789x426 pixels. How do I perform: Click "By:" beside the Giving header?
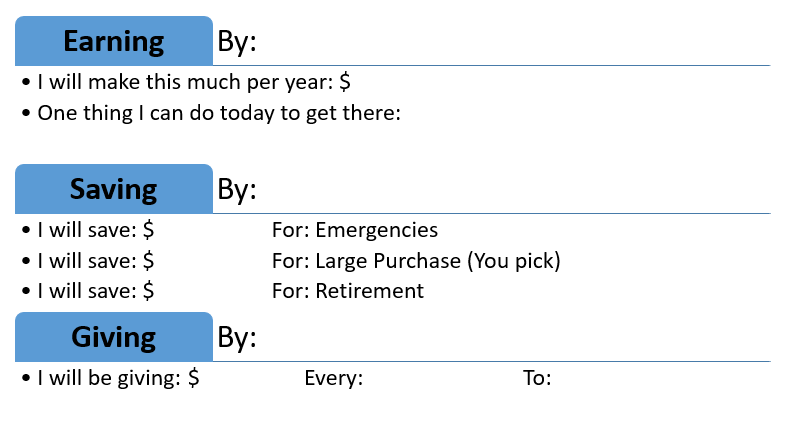(237, 338)
